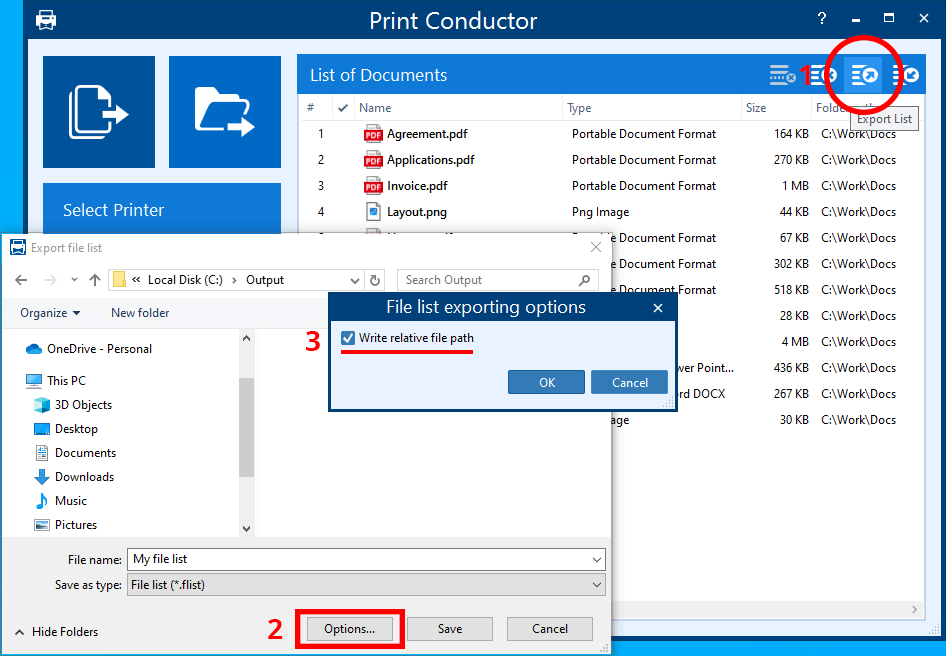946x656 pixels.
Task: Select Downloads in the navigation tree
Action: 84,477
